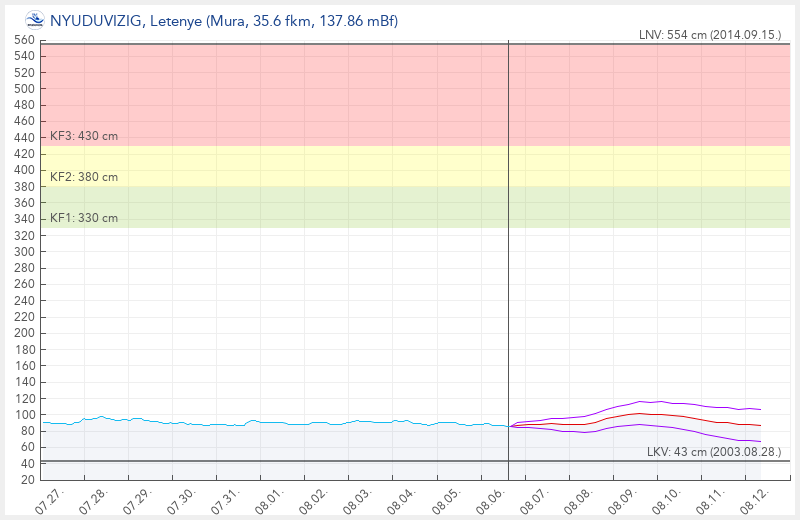
Task: Click the 08.09. date axis label
Action: click(x=623, y=500)
